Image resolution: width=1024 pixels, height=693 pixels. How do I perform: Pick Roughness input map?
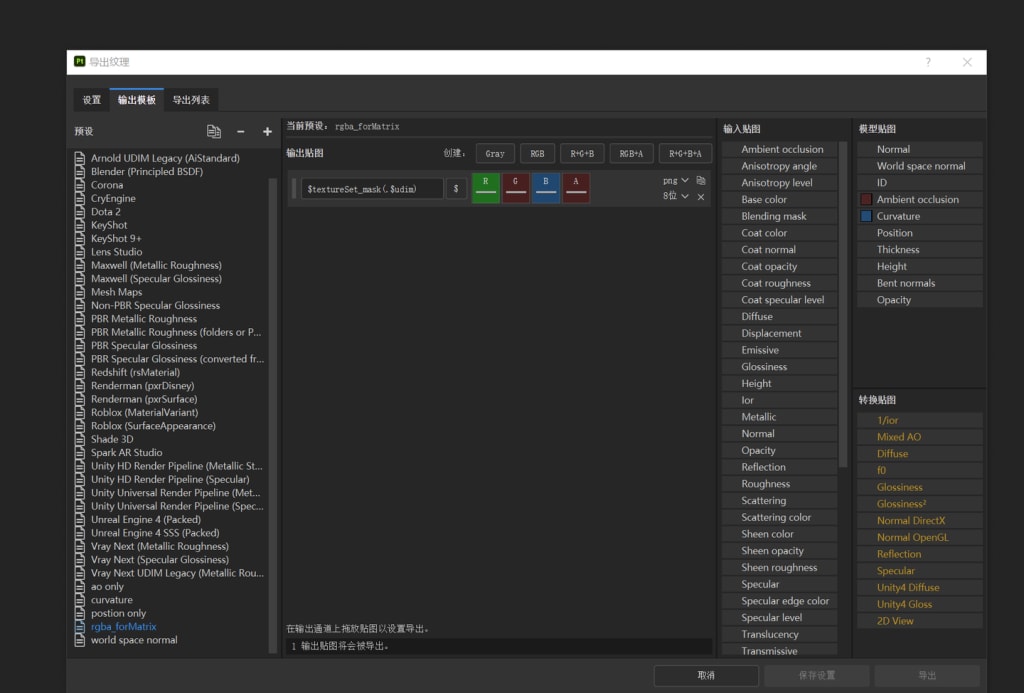click(779, 484)
